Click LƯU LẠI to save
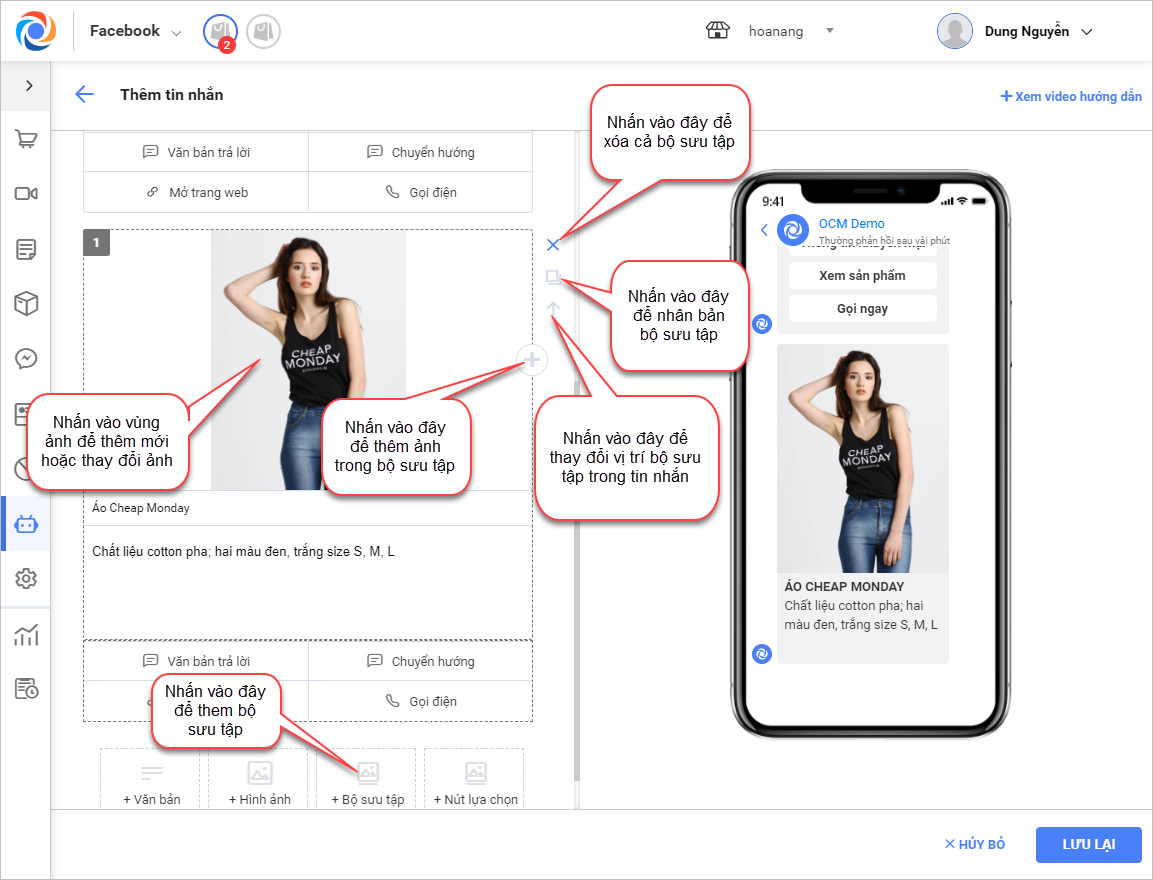Image resolution: width=1153 pixels, height=880 pixels. (x=1088, y=845)
